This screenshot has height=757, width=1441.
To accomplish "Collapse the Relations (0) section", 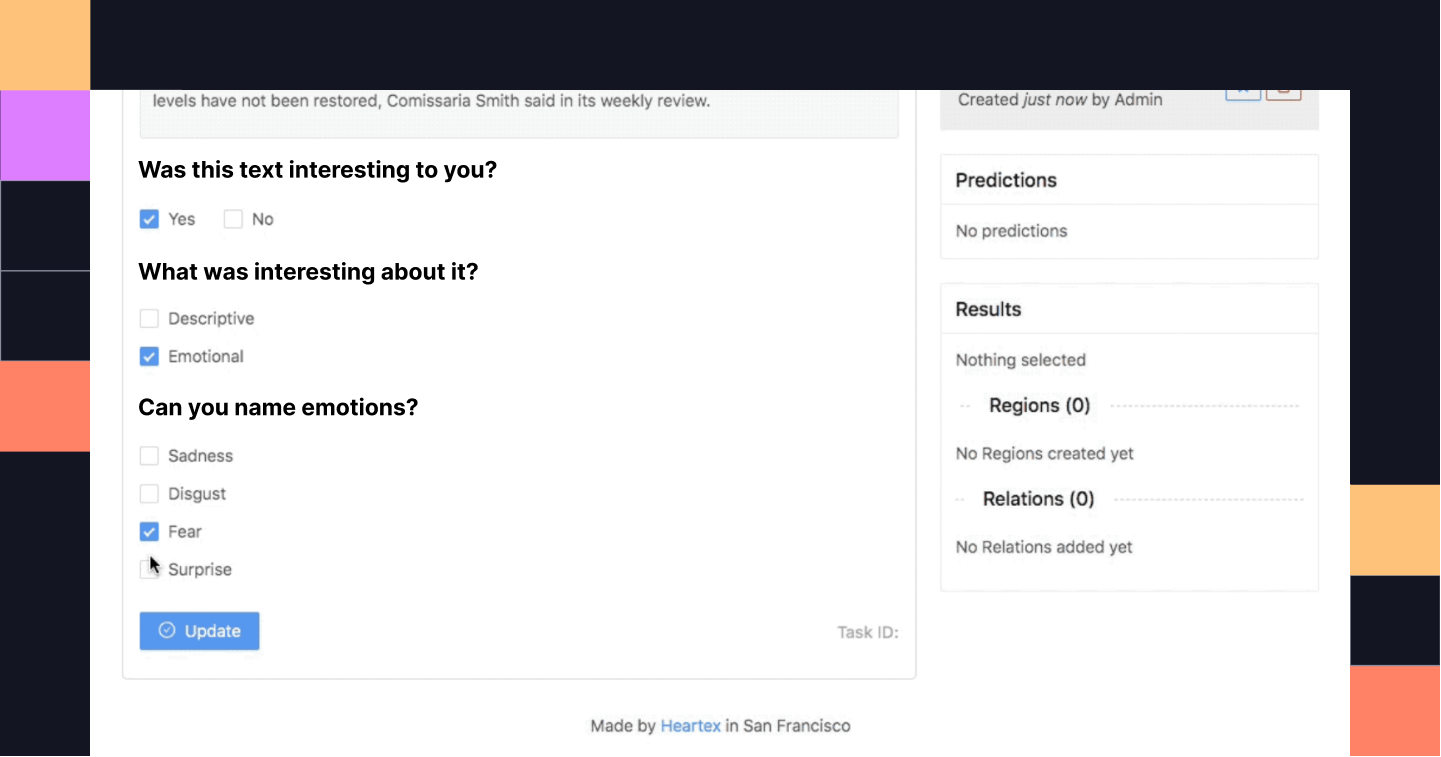I will coord(1038,498).
